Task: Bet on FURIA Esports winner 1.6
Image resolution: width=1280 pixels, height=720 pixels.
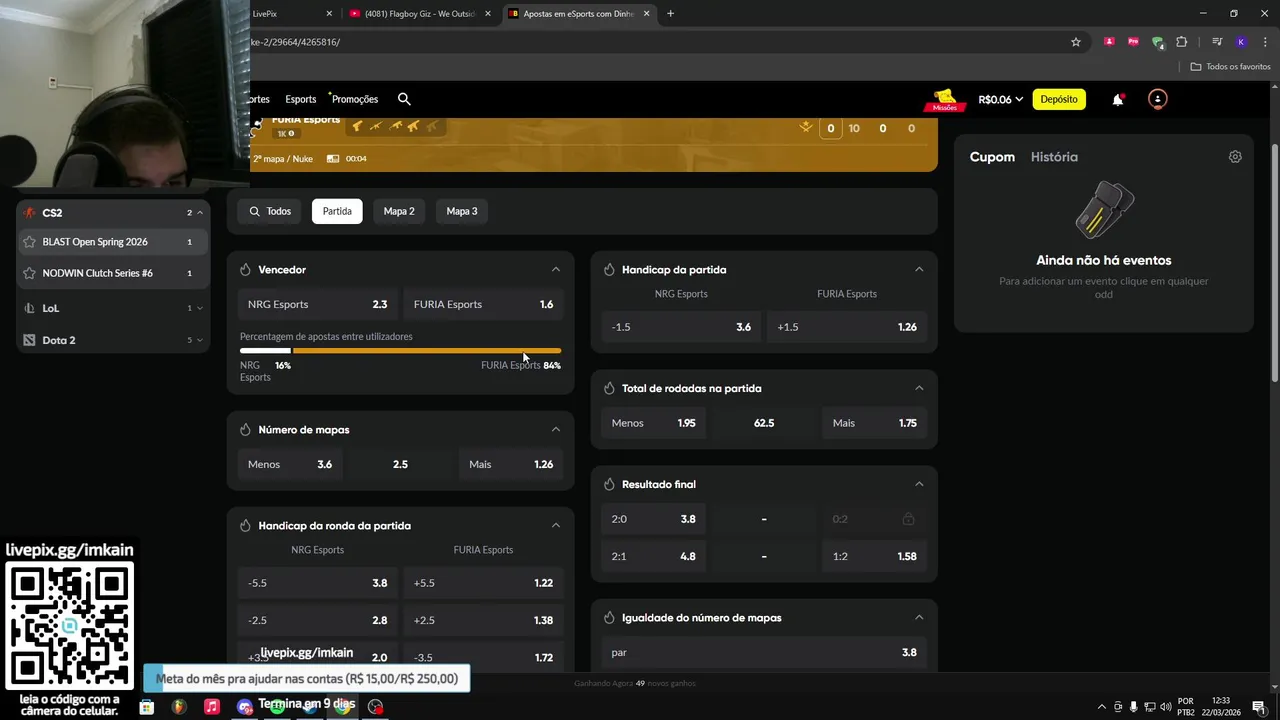Action: (x=483, y=304)
